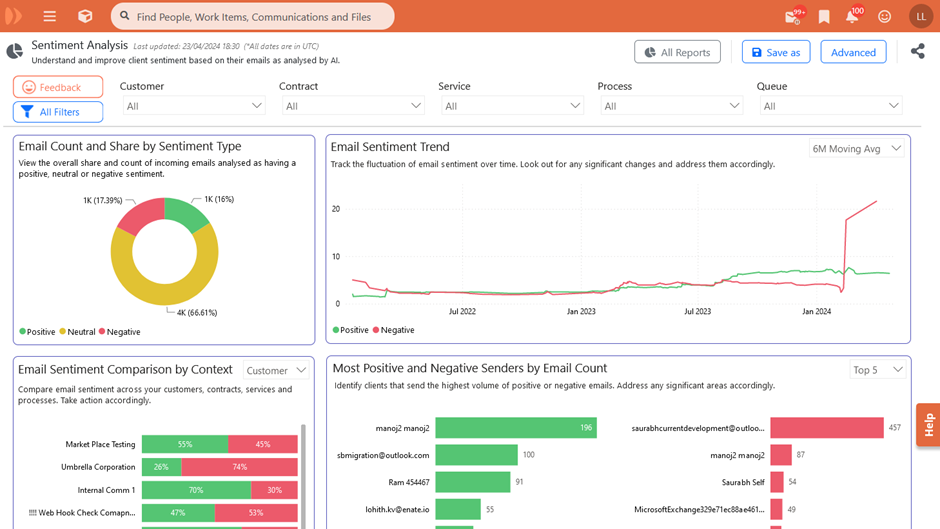Image resolution: width=940 pixels, height=529 pixels.
Task: Toggle Negative legend in sentiment trend chart
Action: coord(393,330)
